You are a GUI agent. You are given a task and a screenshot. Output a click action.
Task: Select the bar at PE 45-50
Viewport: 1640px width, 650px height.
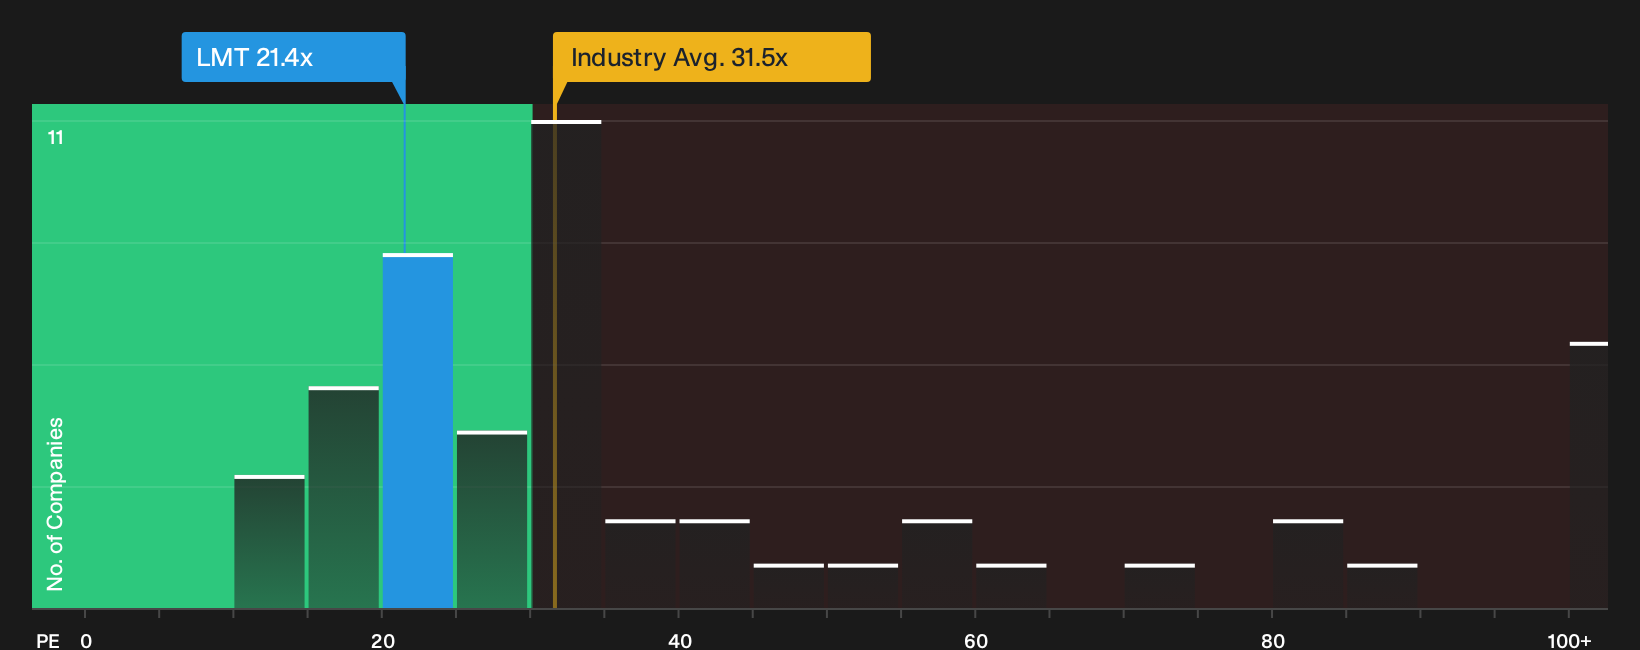coord(789,586)
